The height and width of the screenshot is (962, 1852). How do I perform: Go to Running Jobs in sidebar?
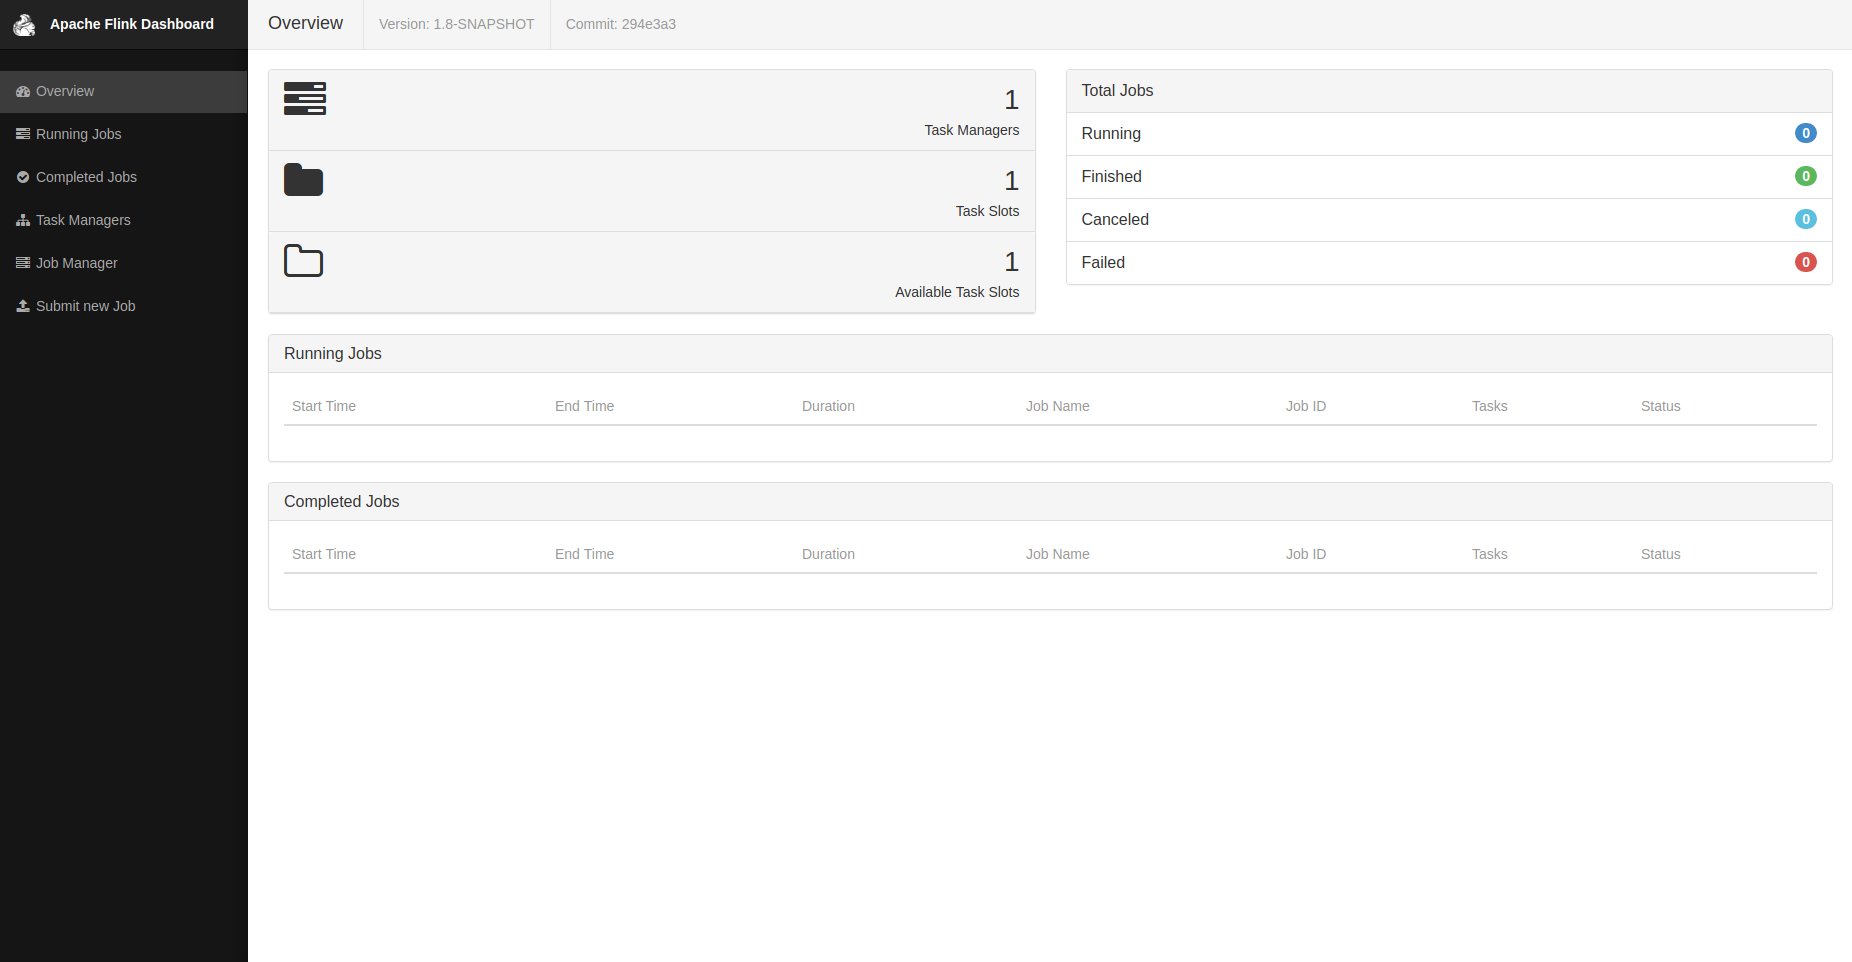124,134
